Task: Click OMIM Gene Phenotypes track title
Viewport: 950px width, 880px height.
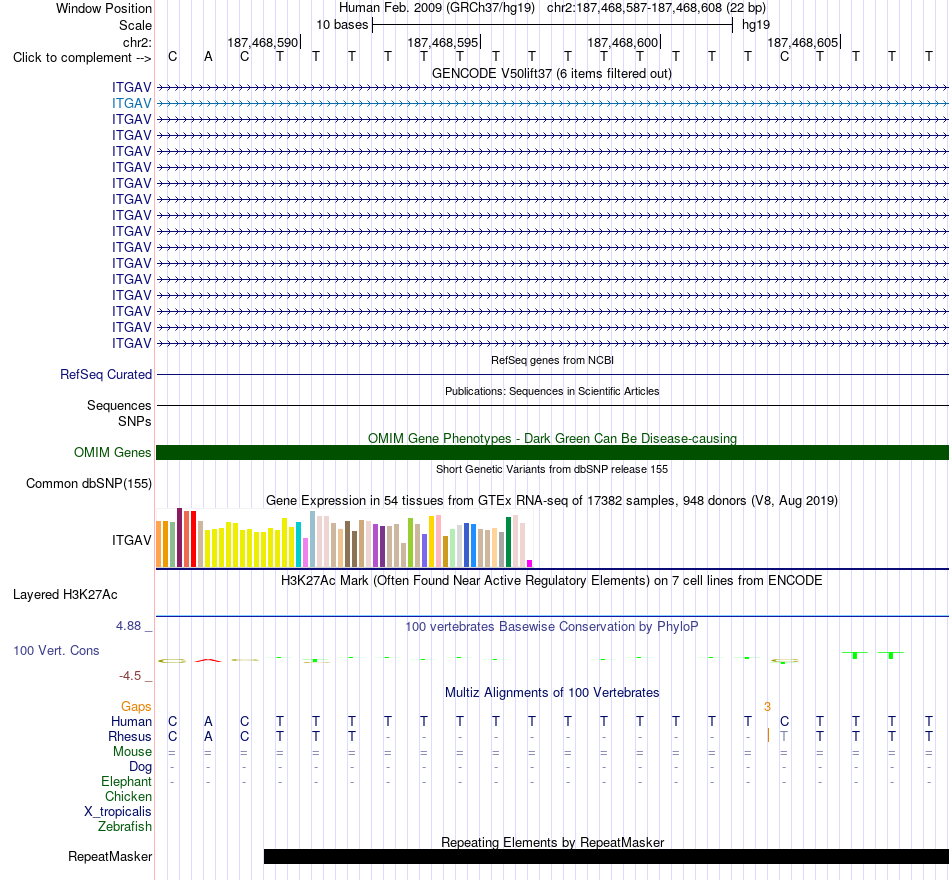Action: click(x=552, y=438)
